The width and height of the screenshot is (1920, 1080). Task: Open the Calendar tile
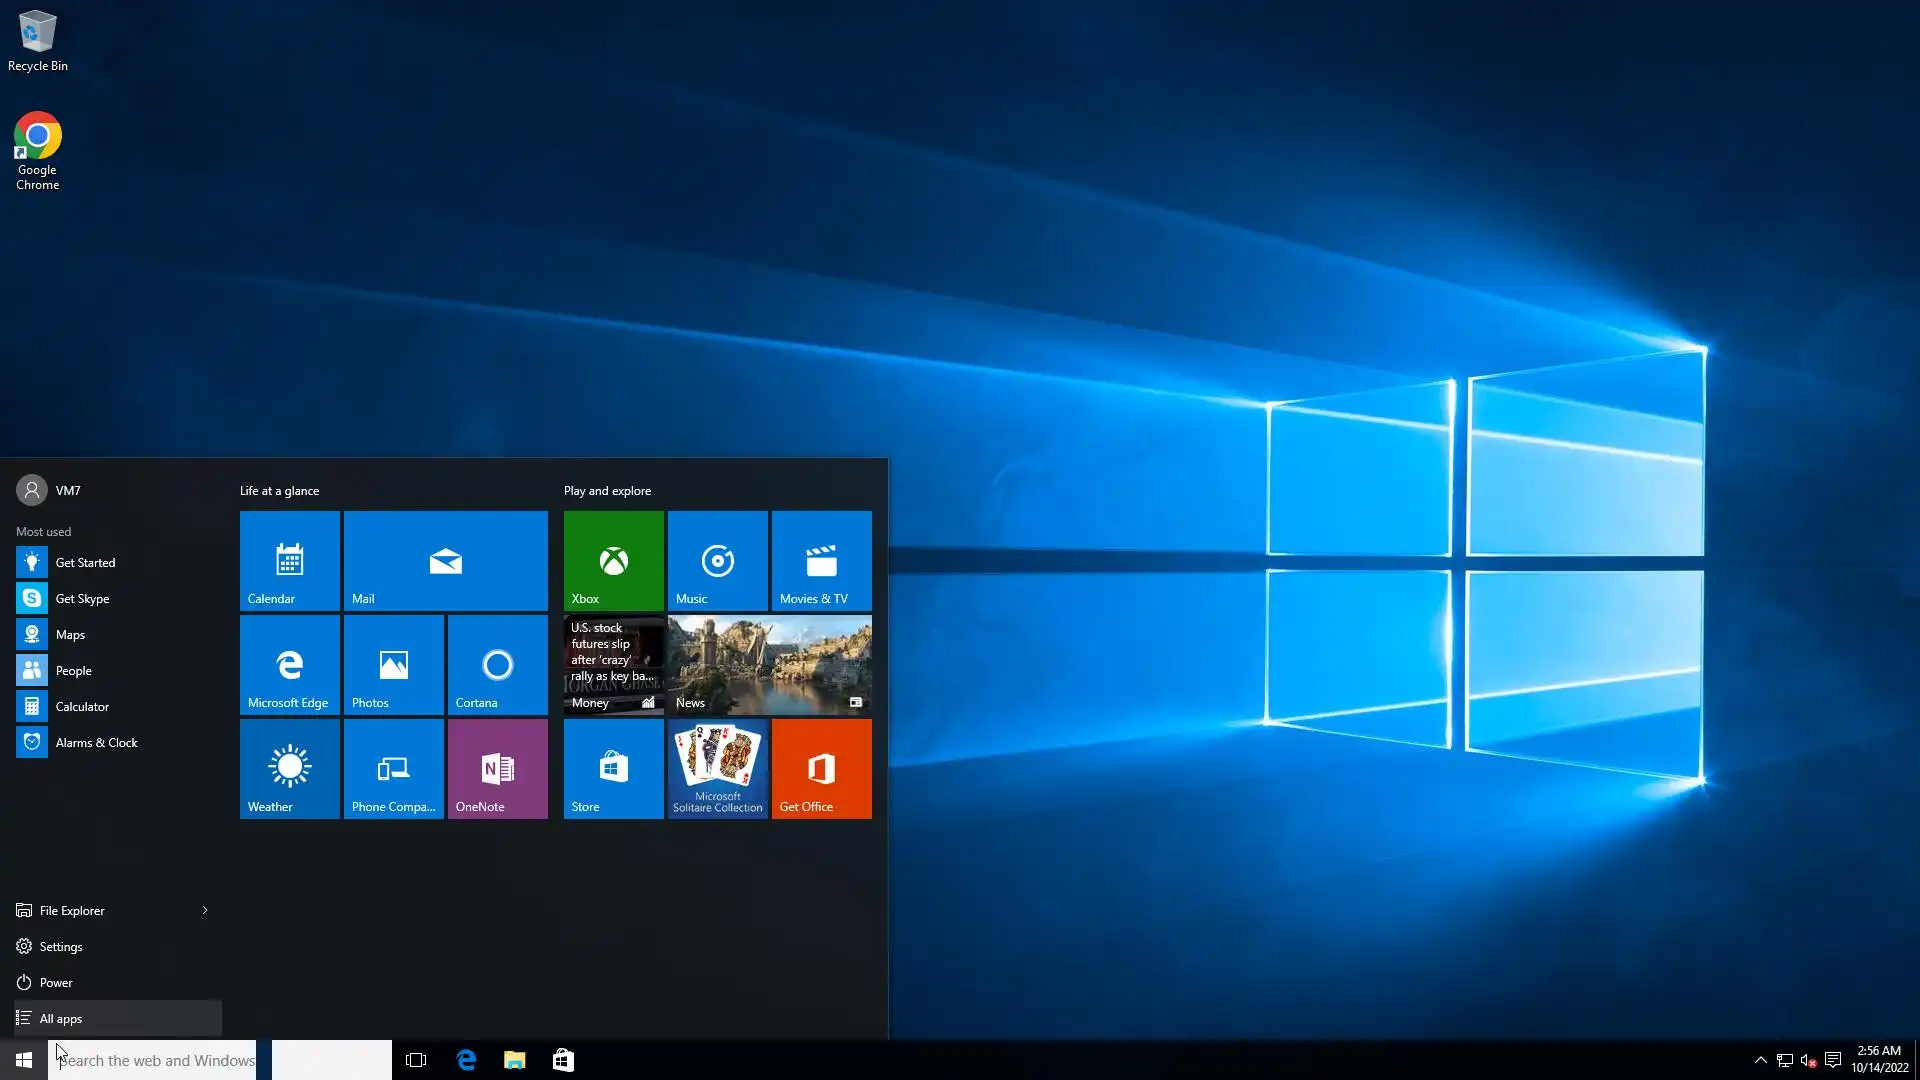(x=289, y=560)
